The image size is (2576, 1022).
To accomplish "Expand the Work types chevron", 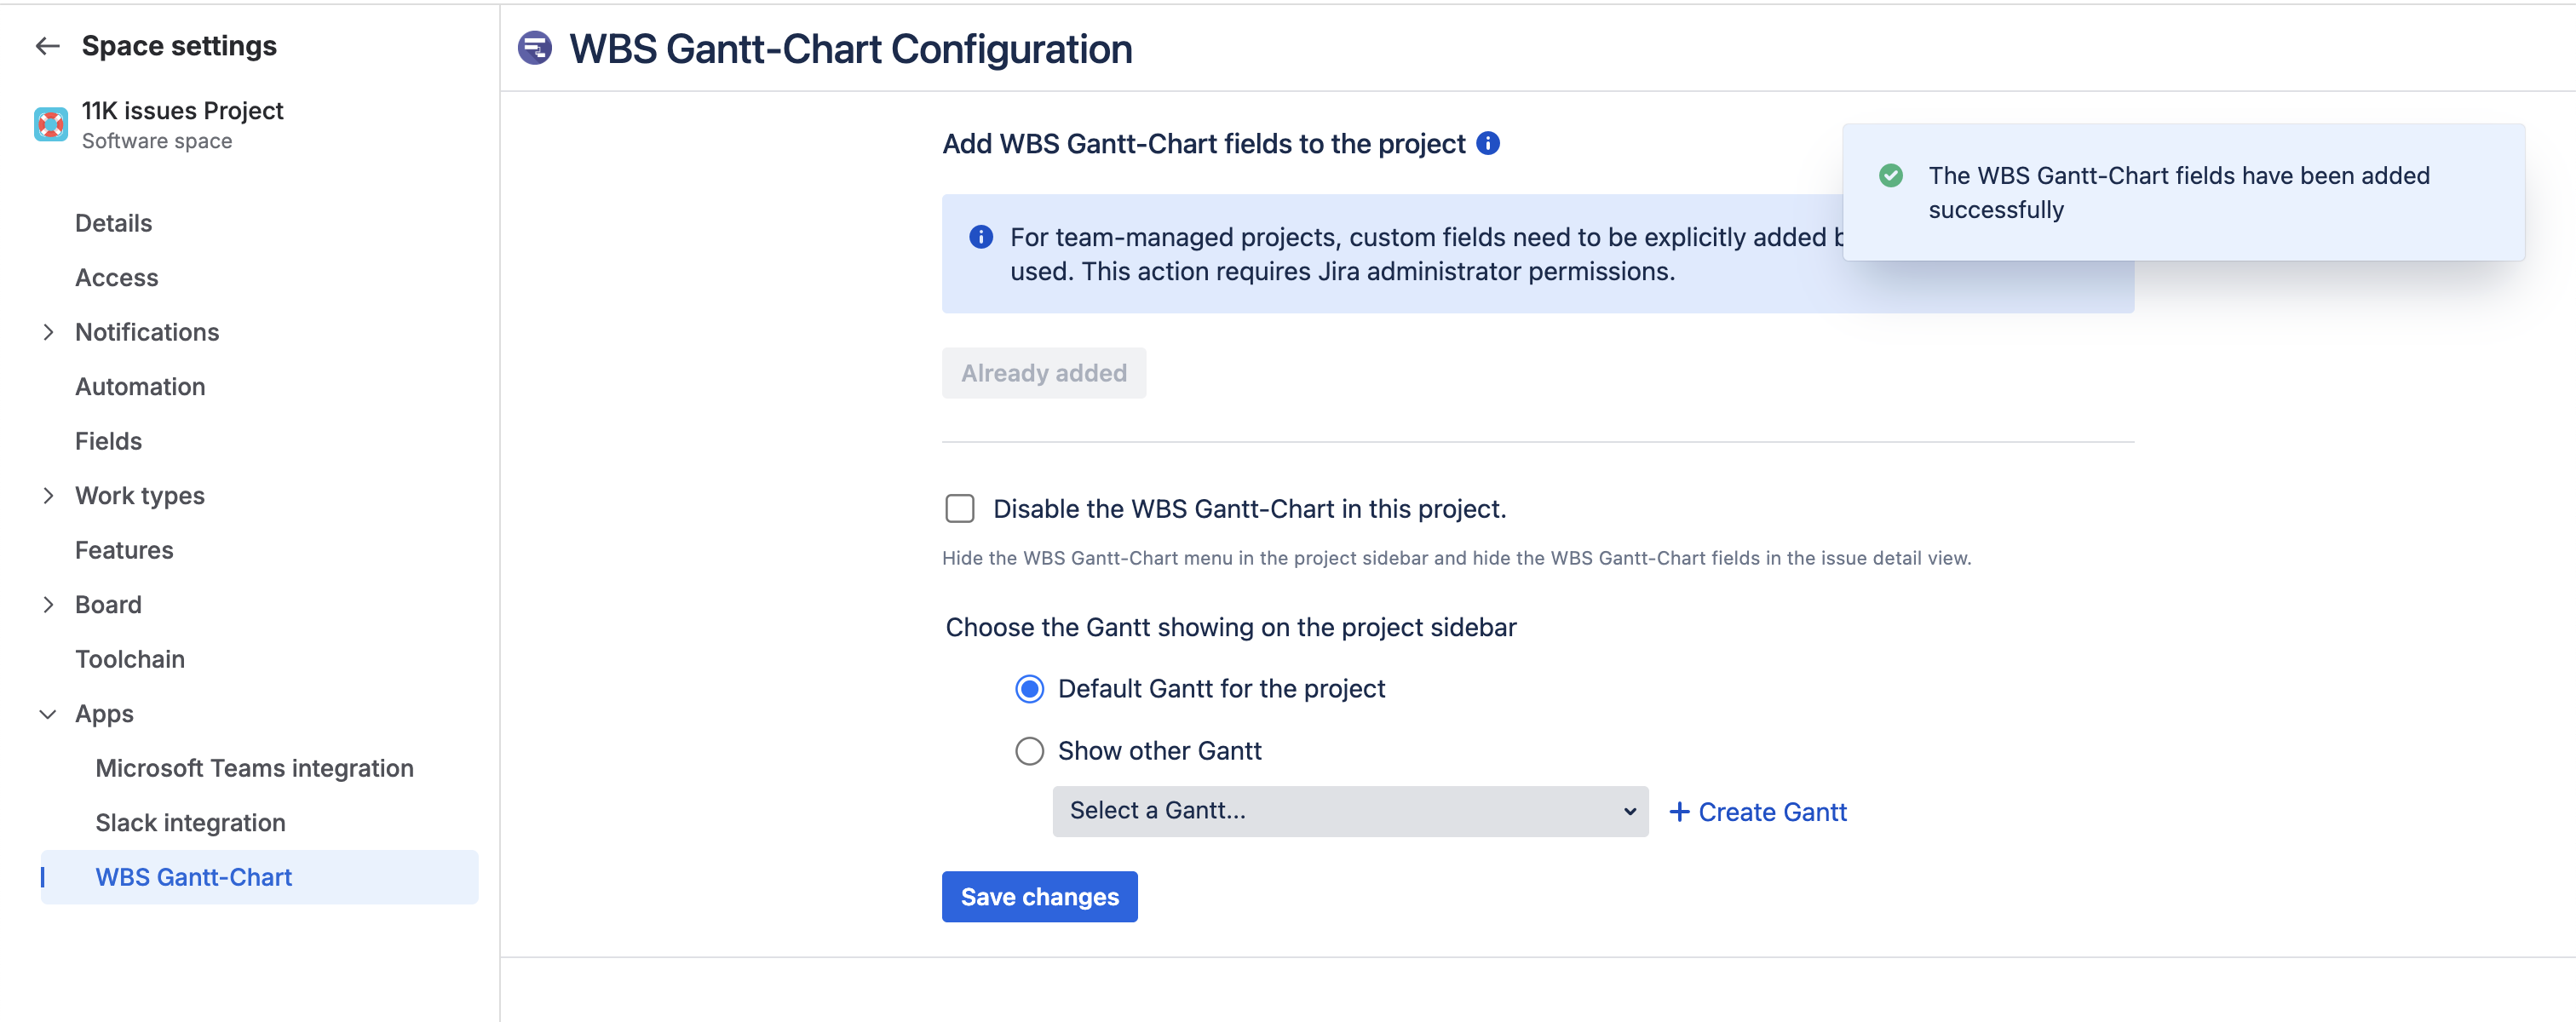I will pos(48,496).
